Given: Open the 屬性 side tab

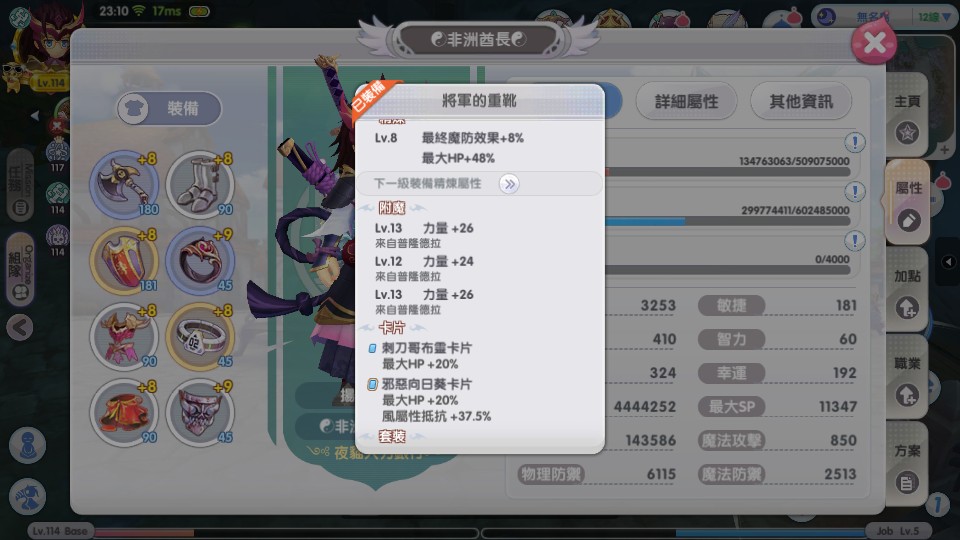Looking at the screenshot, I should coord(908,202).
